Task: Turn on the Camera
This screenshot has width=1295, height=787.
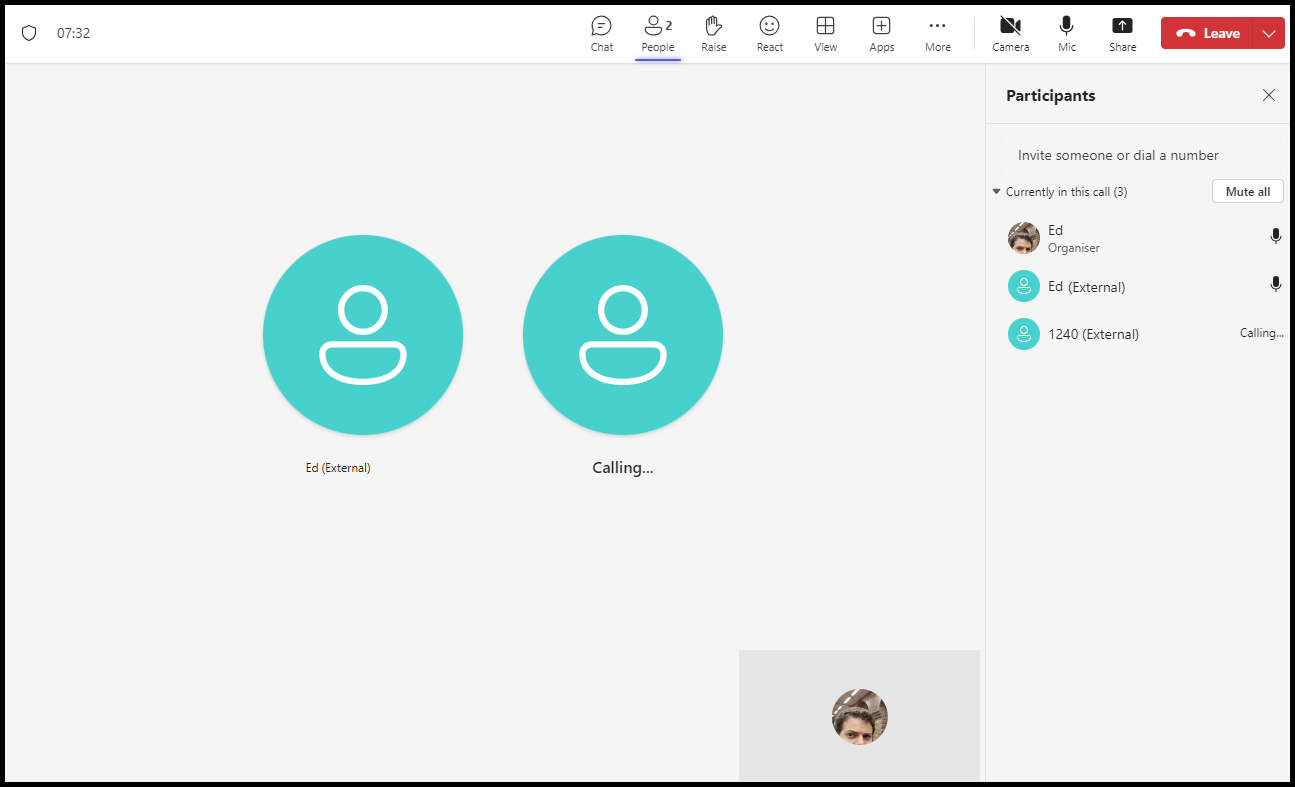Action: pos(1010,33)
